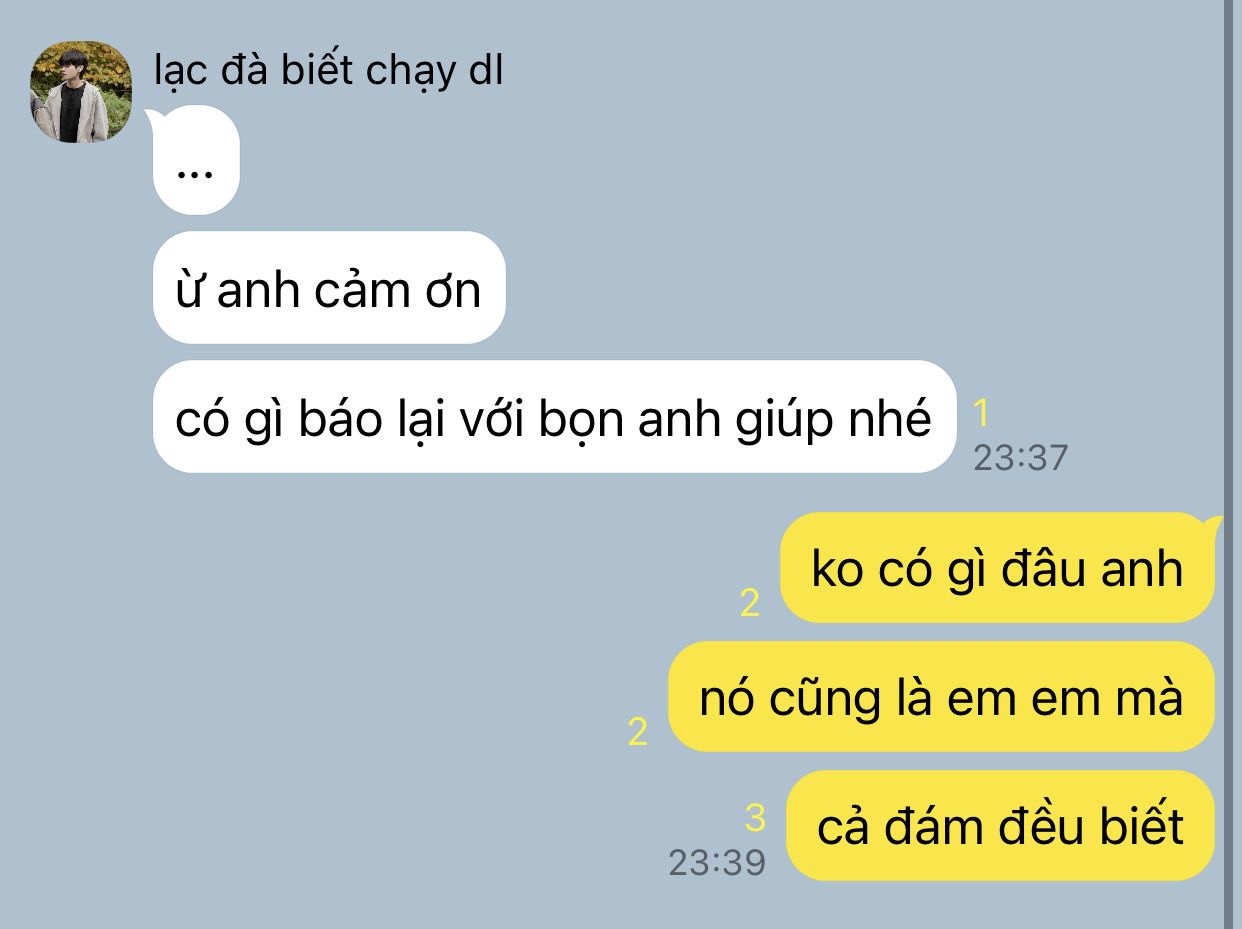Tap the 23:37 timestamp
The image size is (1242, 929).
click(1020, 458)
